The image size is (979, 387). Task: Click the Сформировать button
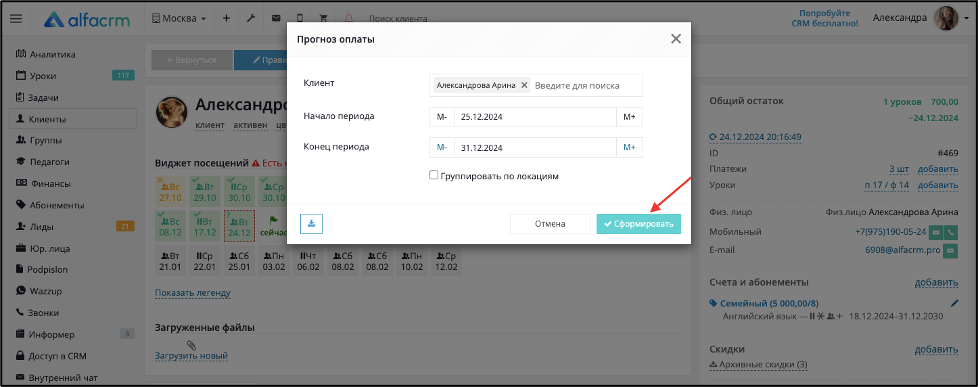pos(638,224)
